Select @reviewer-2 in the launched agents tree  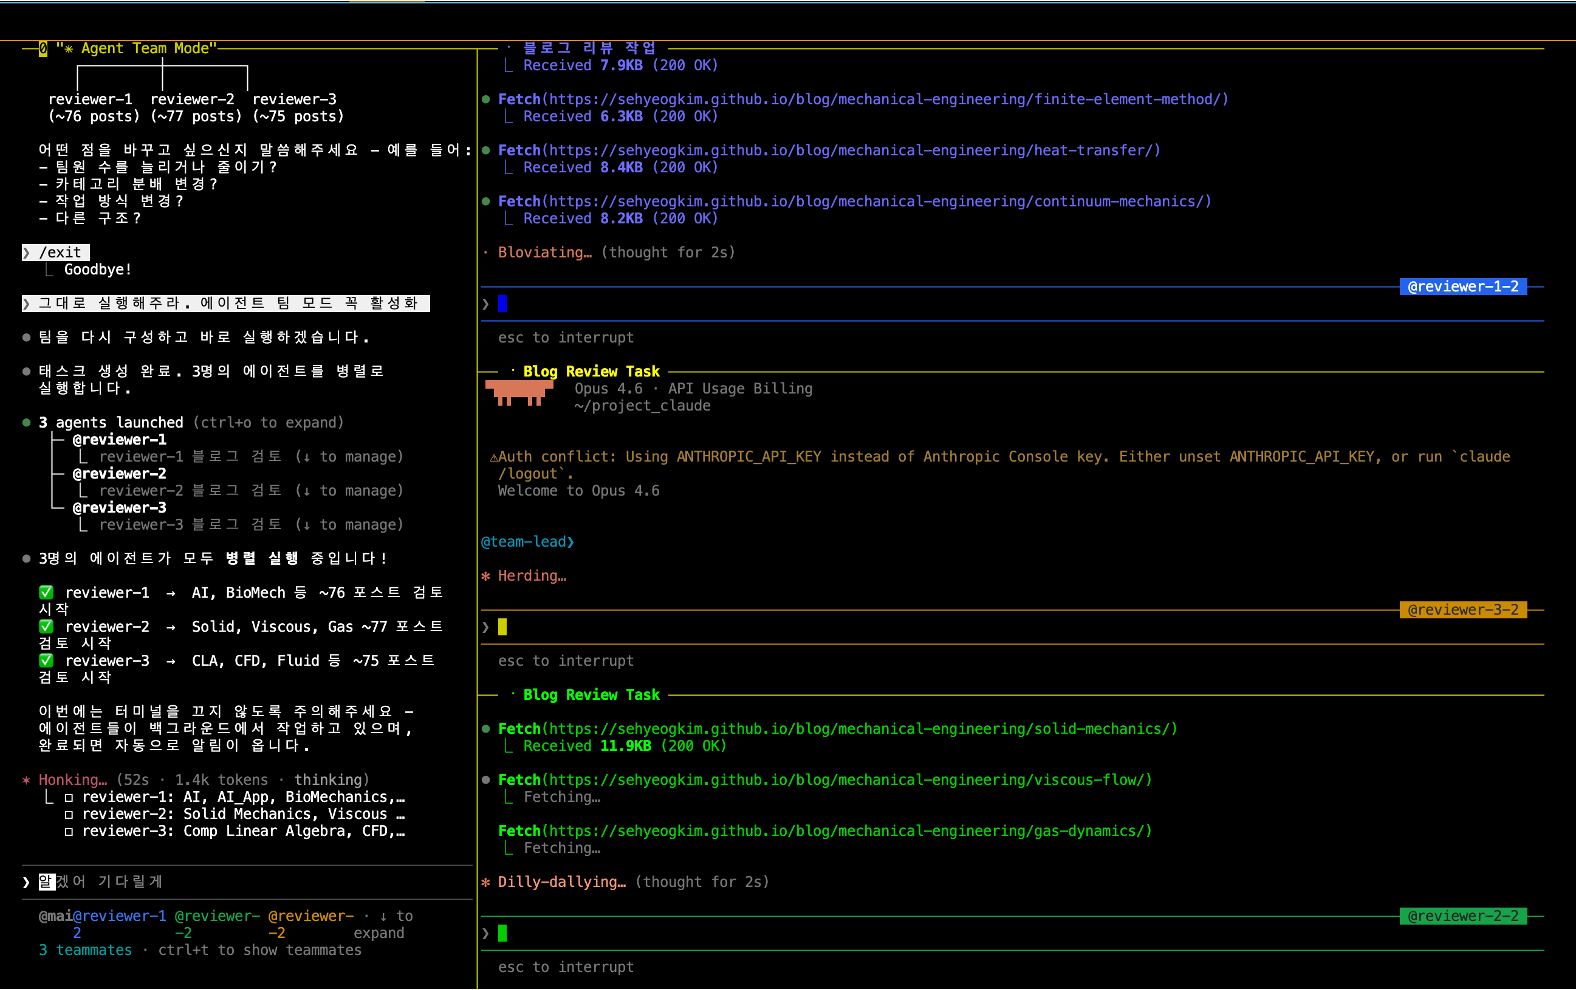[x=120, y=474]
